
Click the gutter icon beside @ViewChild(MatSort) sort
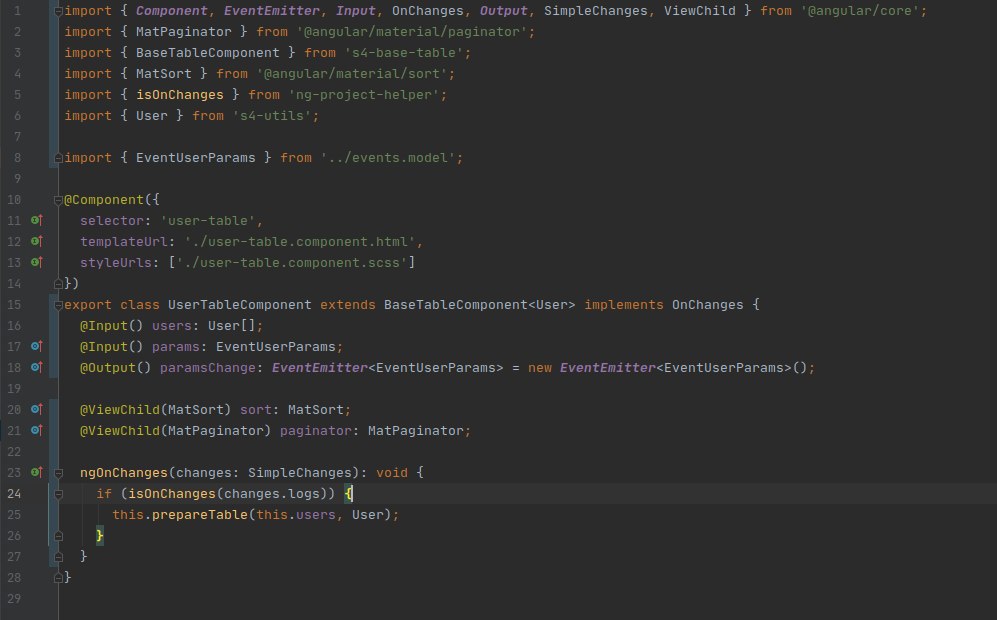click(37, 410)
